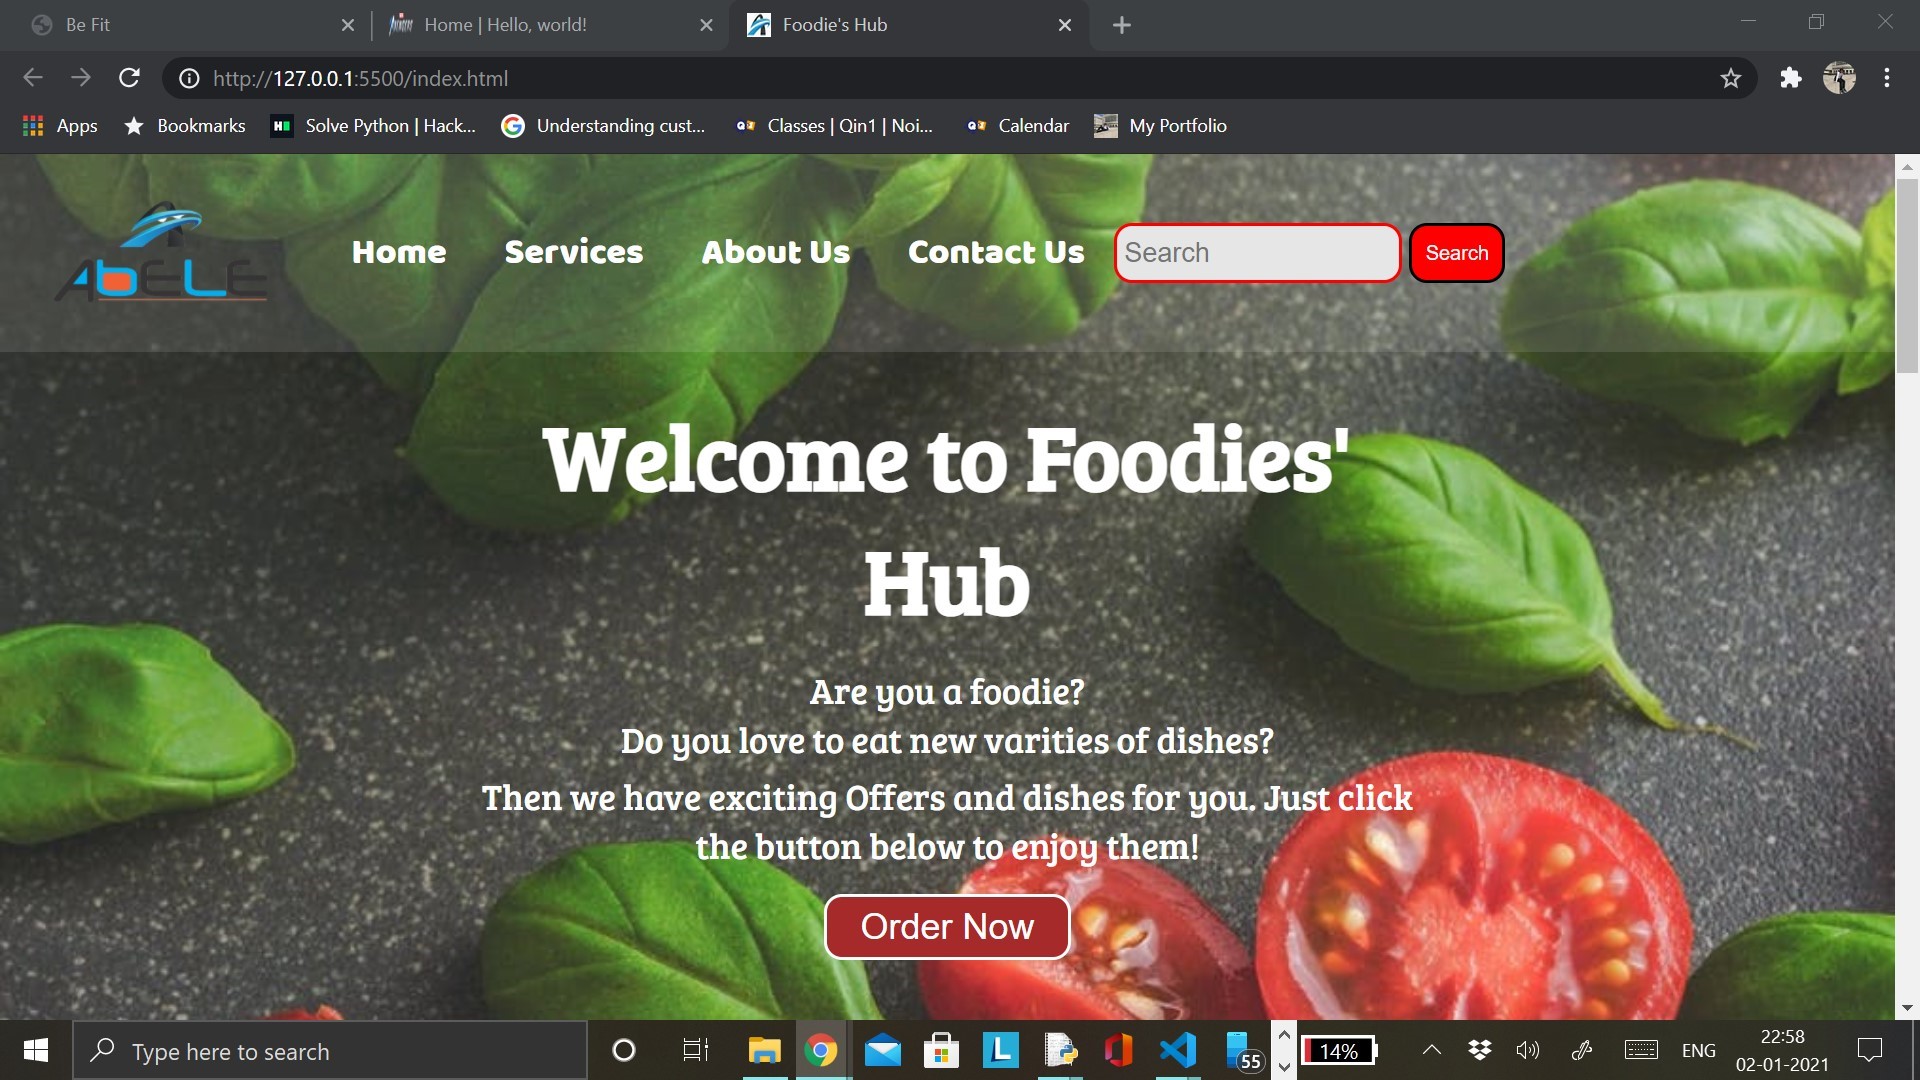Switch to the Home | Hello, world! tab
1920x1080 pixels.
coord(550,25)
